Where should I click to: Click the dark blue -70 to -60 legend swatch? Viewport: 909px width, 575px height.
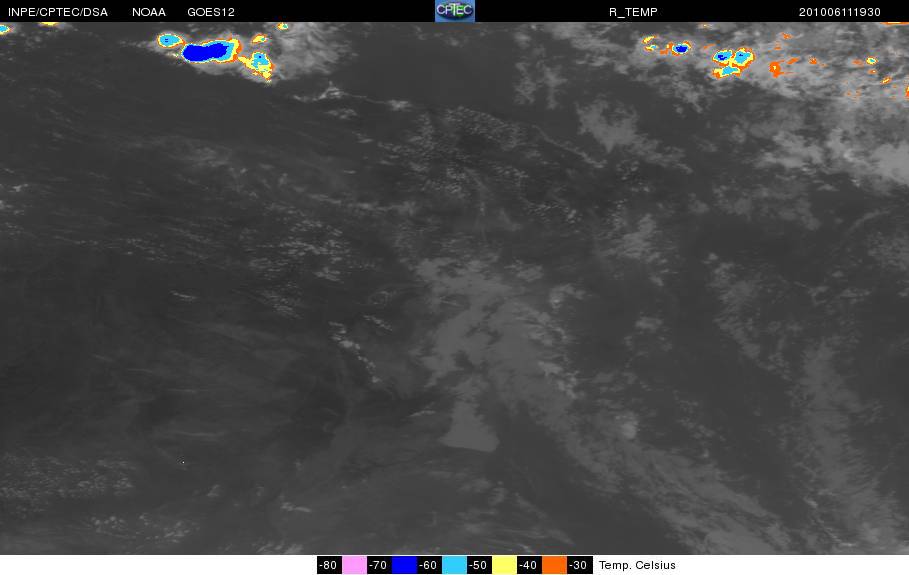click(x=404, y=565)
